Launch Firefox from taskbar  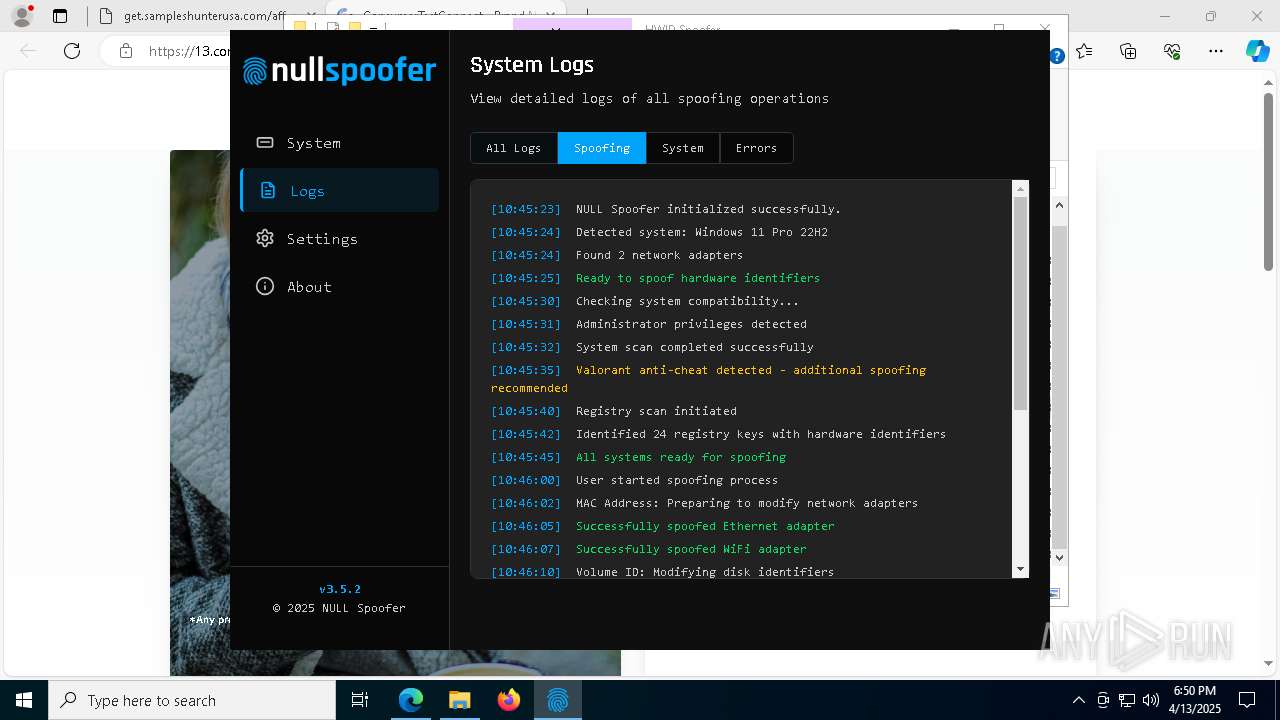pos(509,700)
